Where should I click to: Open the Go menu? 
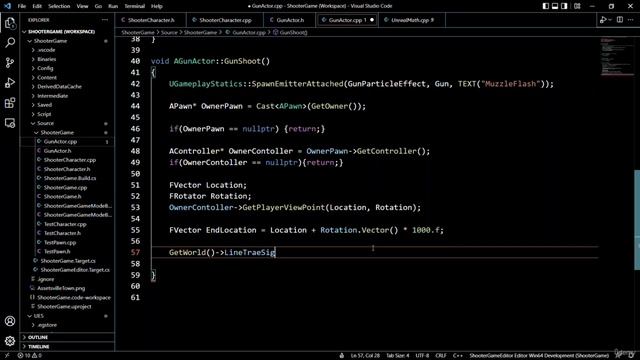coord(98,6)
